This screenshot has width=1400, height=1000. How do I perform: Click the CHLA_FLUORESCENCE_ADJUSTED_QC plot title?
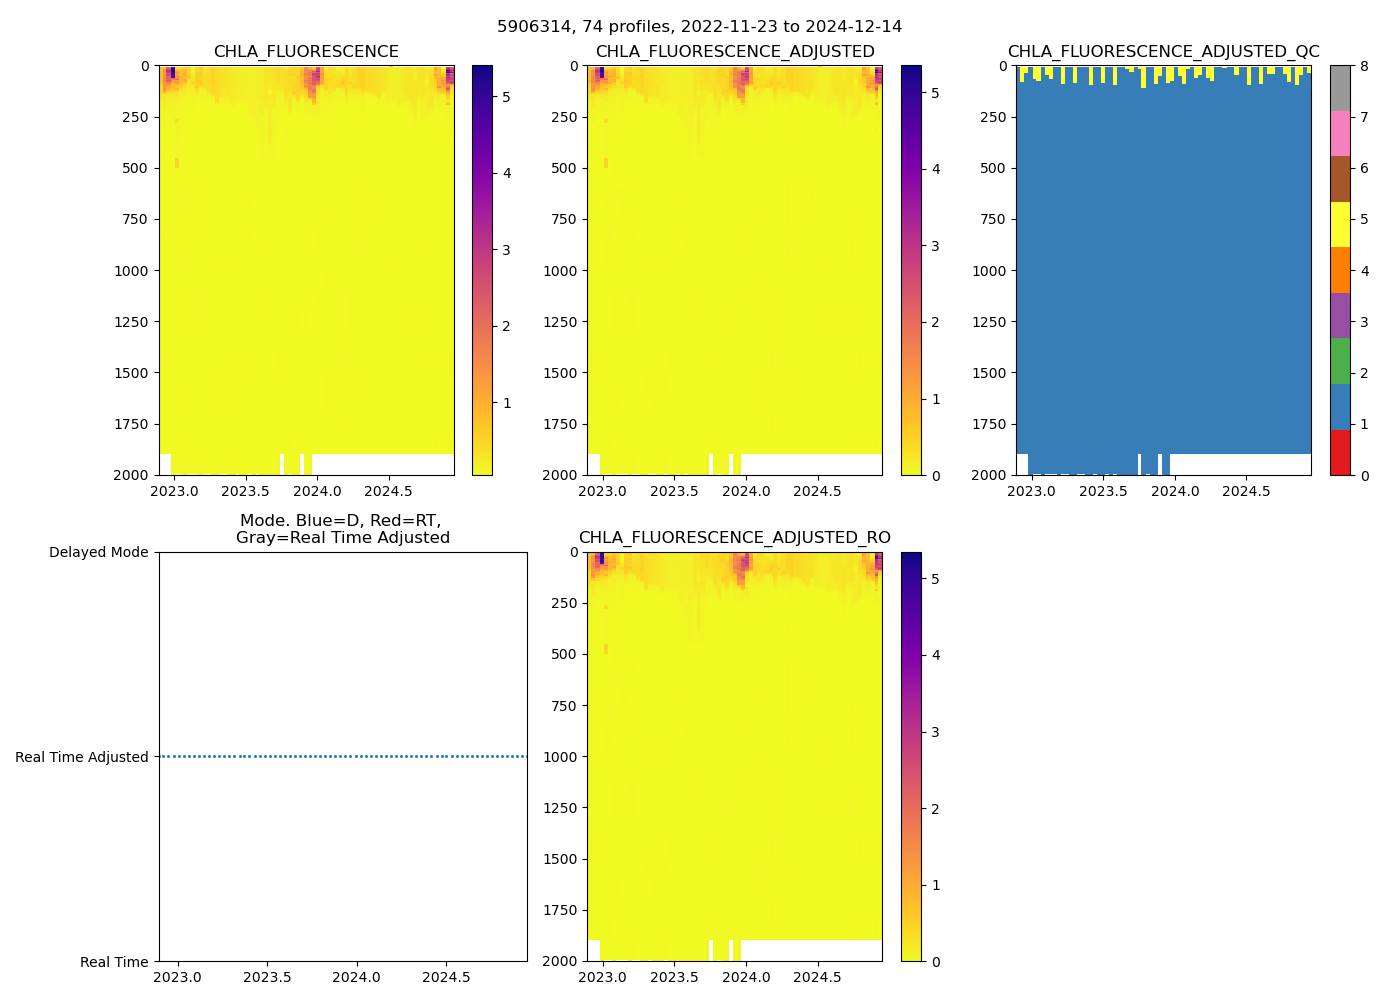tap(1163, 52)
